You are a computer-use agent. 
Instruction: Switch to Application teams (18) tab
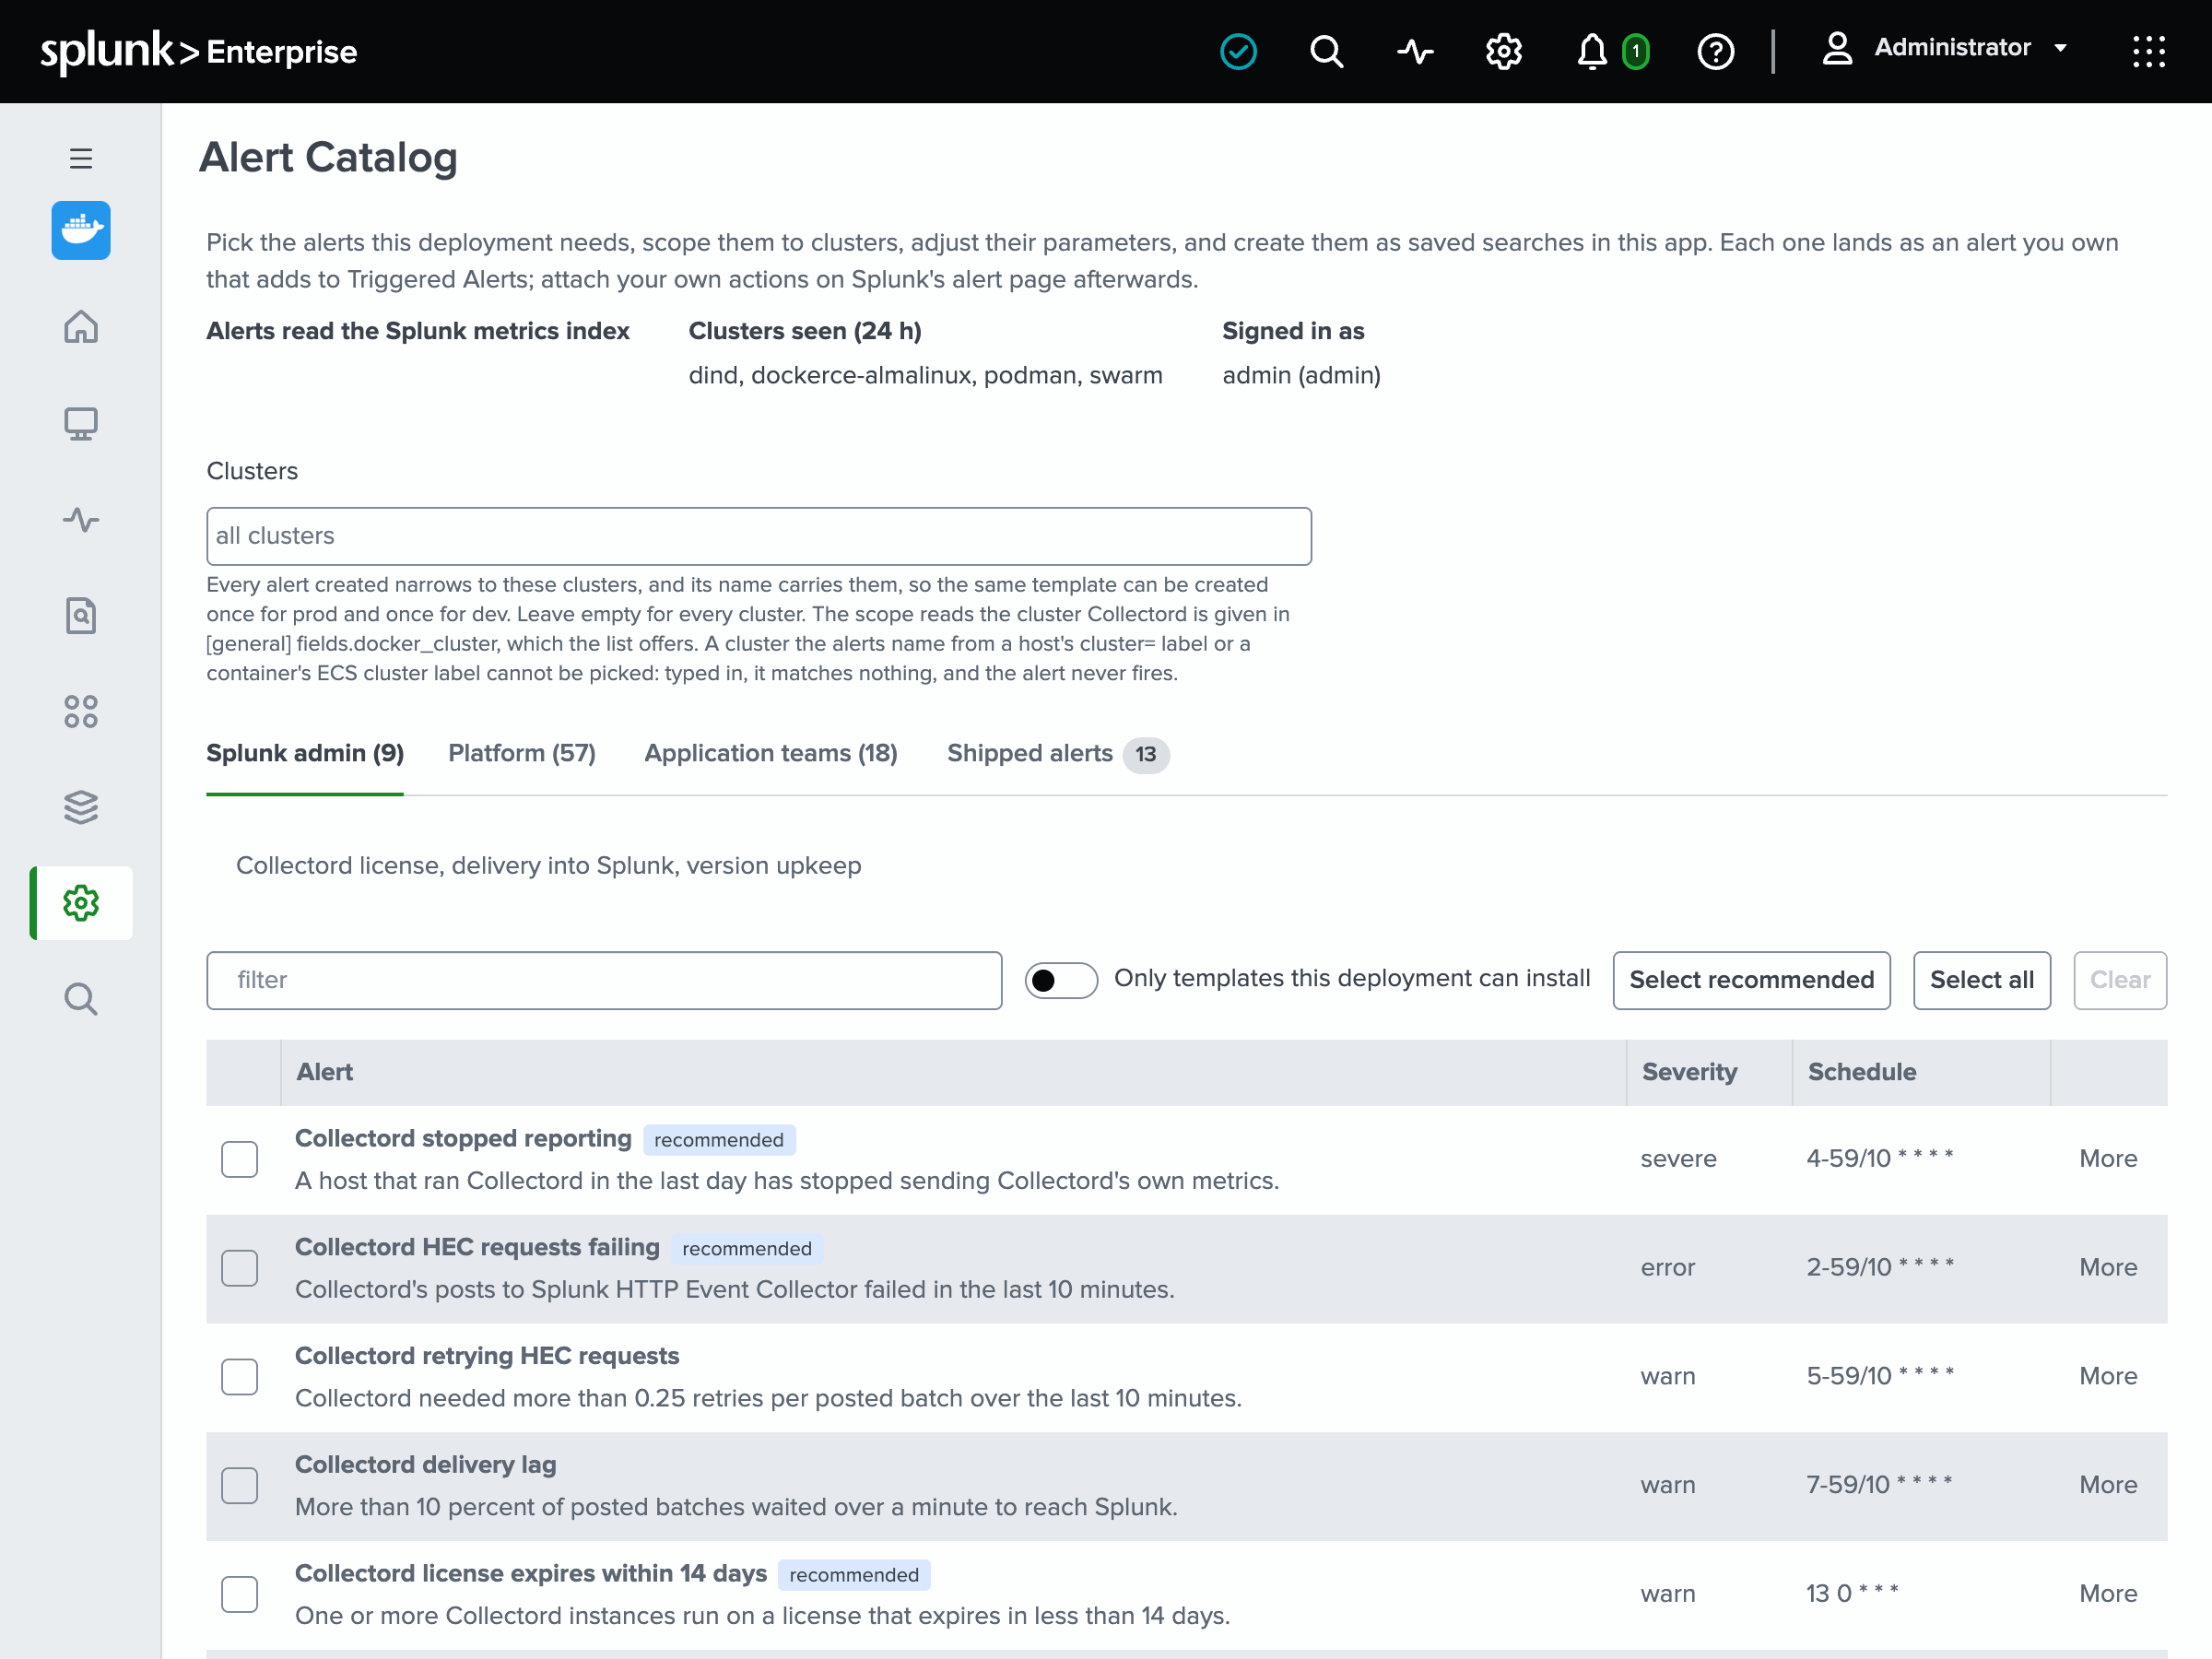click(x=771, y=753)
